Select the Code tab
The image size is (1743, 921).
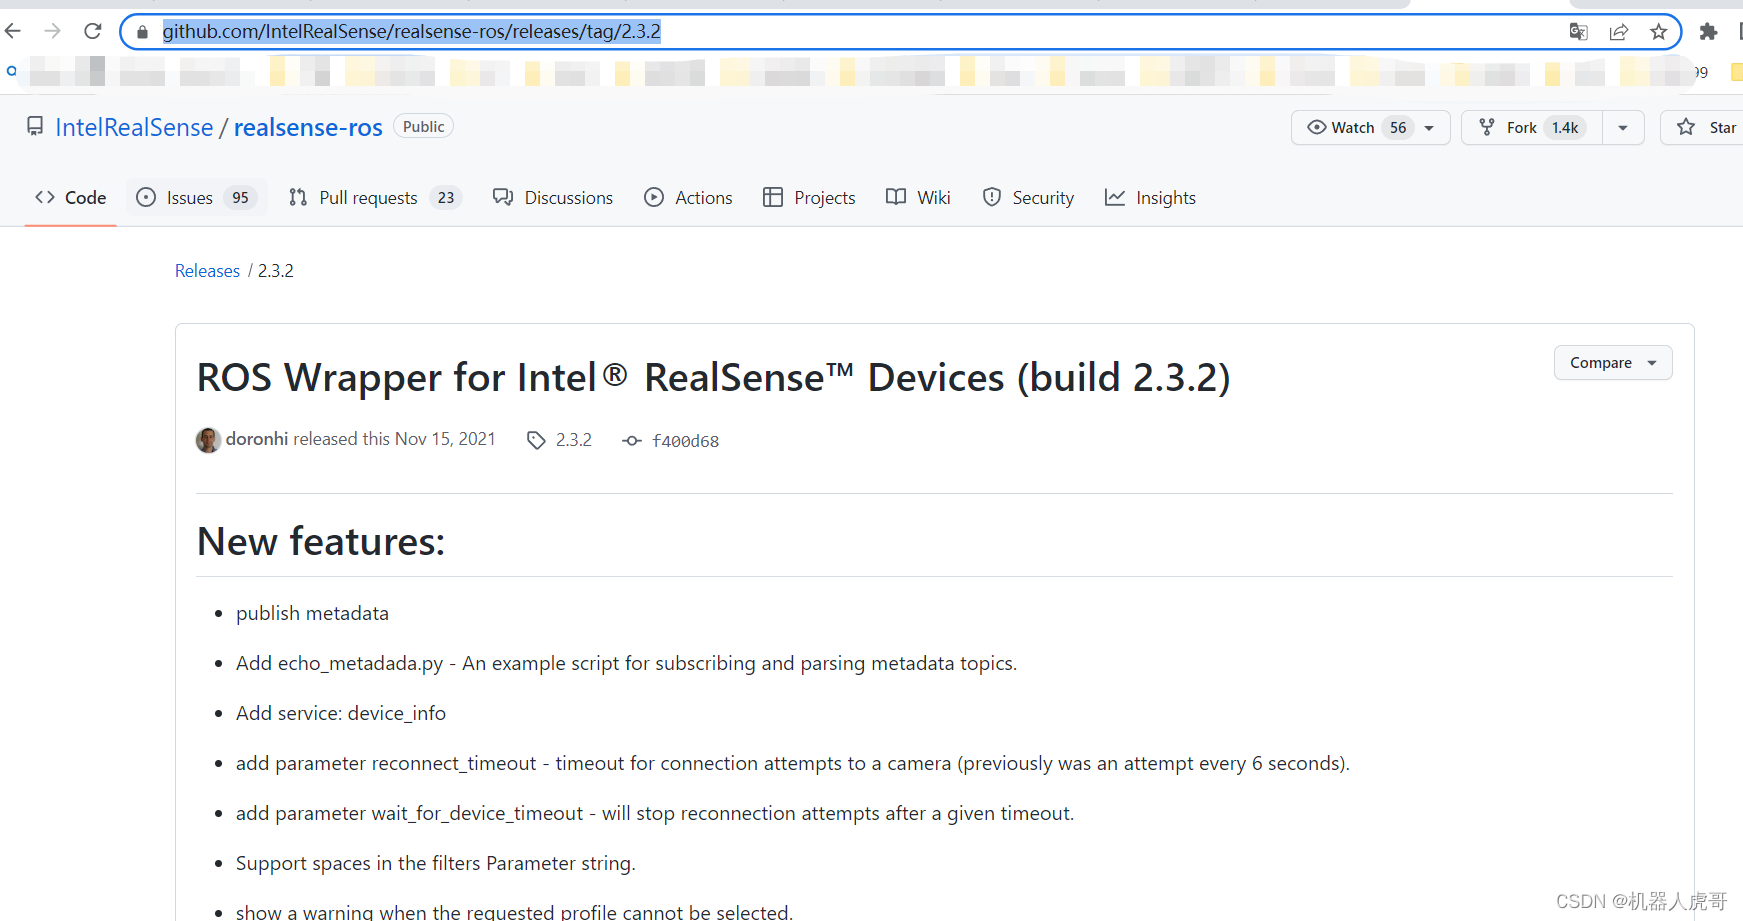tap(71, 198)
